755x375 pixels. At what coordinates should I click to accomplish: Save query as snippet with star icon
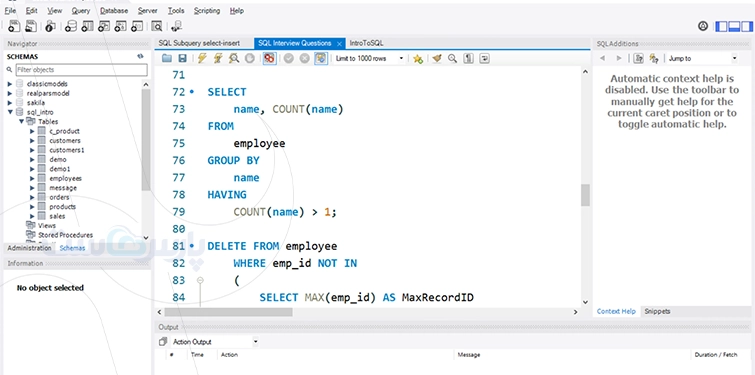tap(418, 59)
